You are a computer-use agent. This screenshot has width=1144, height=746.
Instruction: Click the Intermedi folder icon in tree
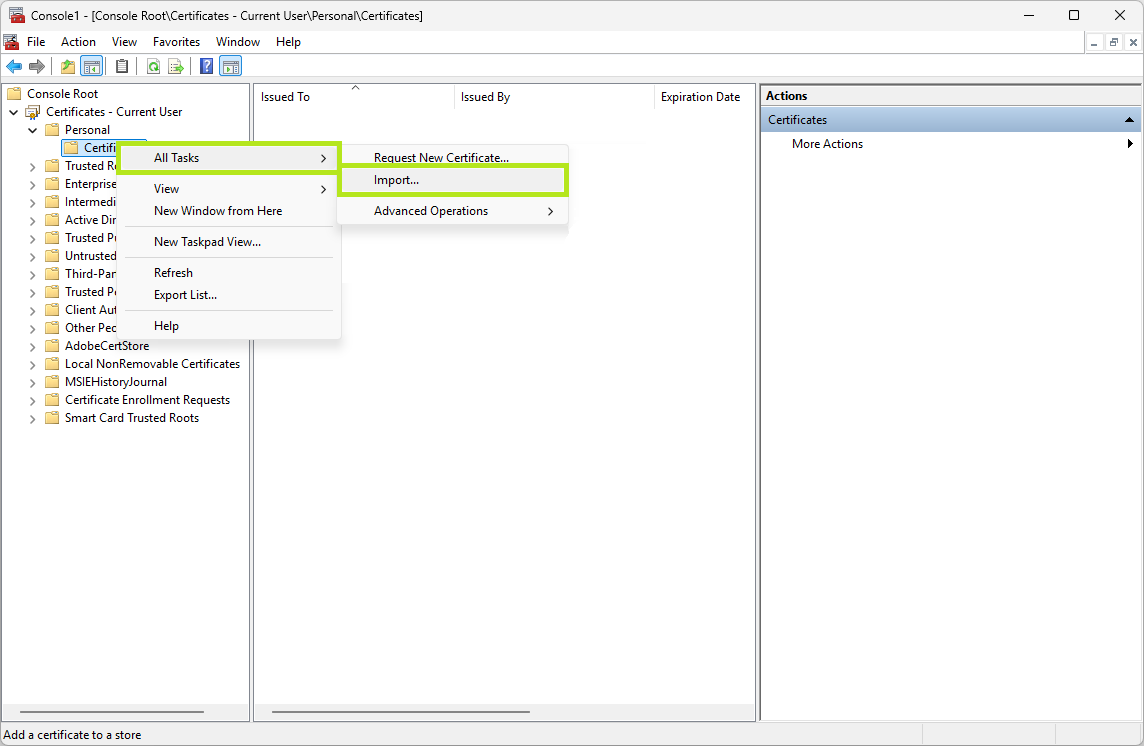(x=52, y=201)
